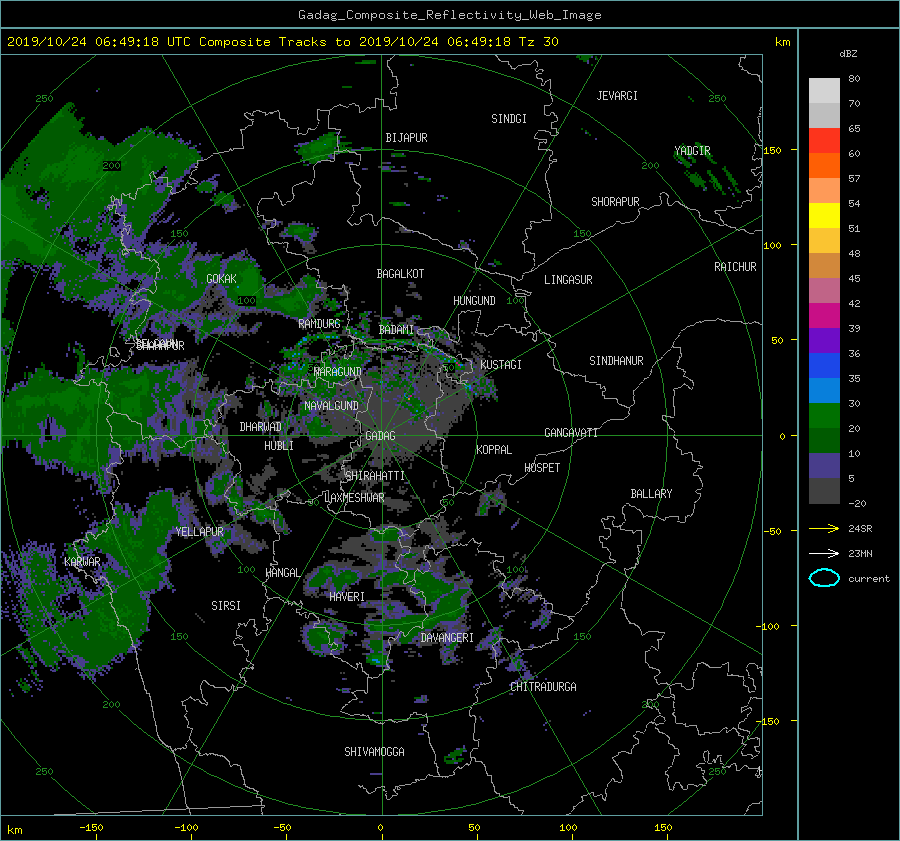Screen dimensions: 900x841
Task: Click the 'GADAG' radar center label
Action: [x=381, y=436]
